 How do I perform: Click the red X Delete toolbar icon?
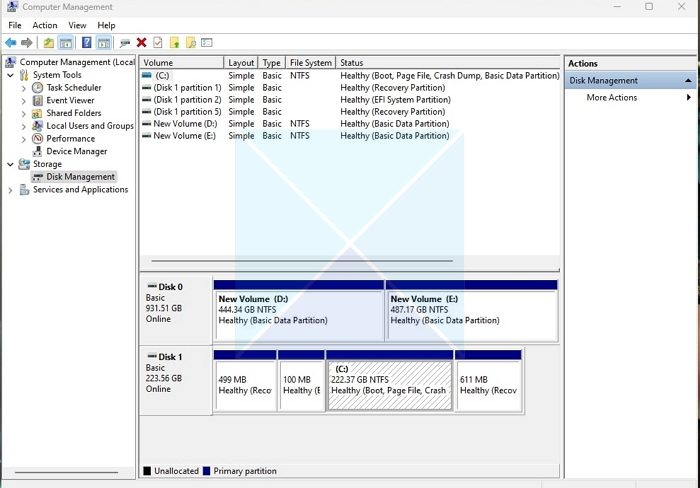pyautogui.click(x=142, y=43)
